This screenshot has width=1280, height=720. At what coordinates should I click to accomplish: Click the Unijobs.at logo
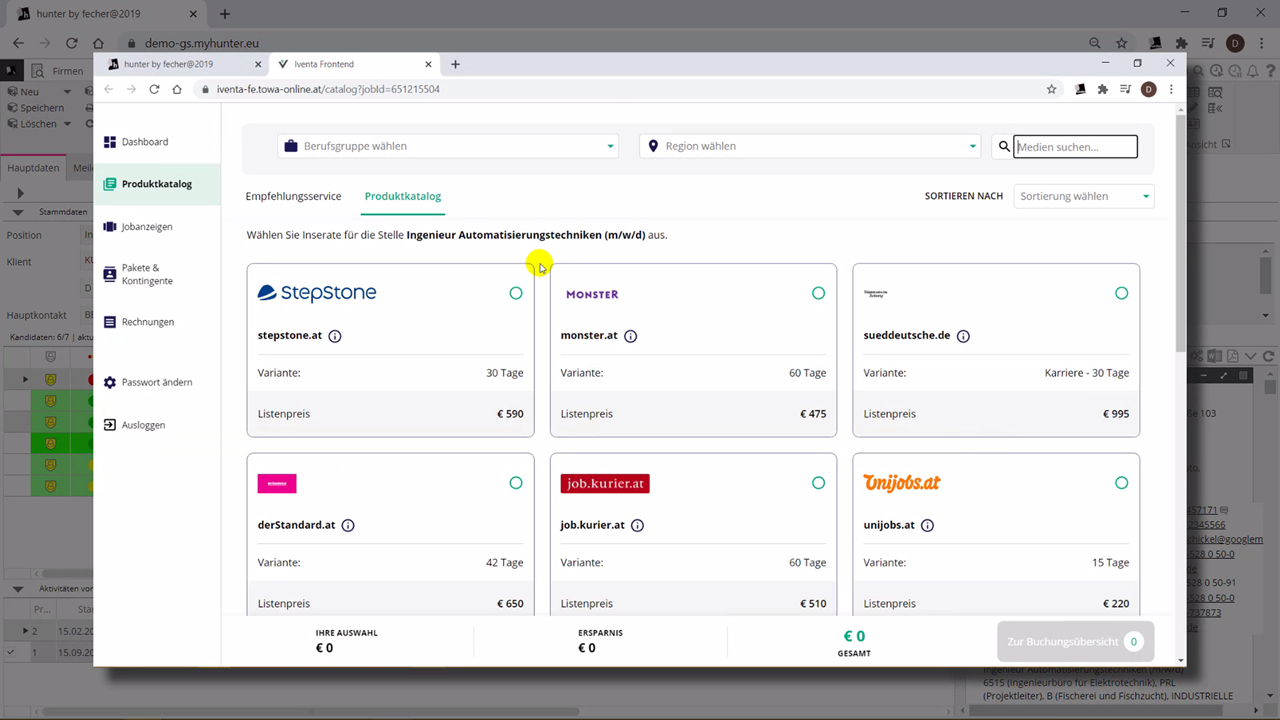point(902,483)
